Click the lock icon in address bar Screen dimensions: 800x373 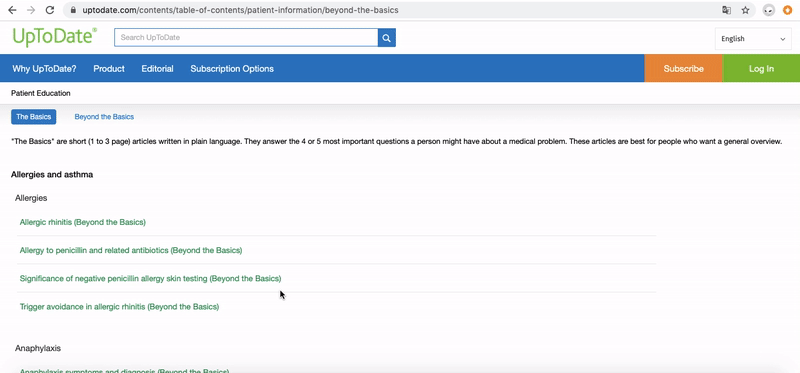pyautogui.click(x=73, y=10)
